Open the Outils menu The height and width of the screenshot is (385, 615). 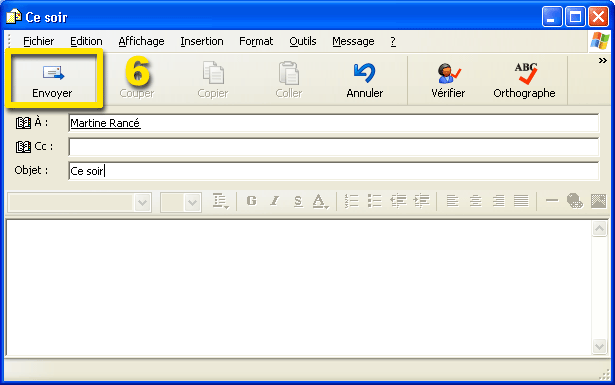pyautogui.click(x=303, y=41)
